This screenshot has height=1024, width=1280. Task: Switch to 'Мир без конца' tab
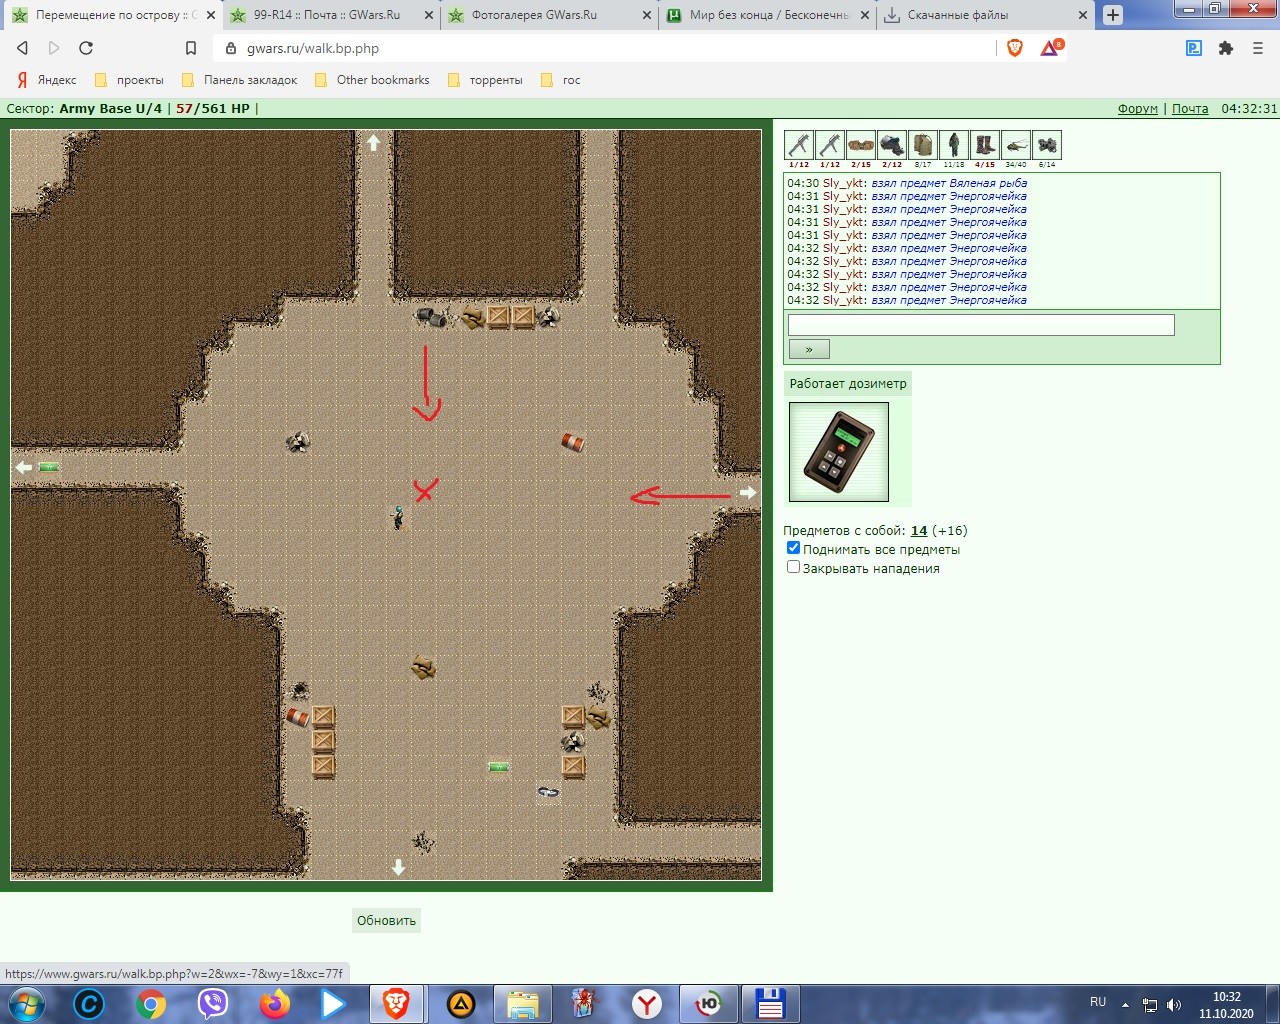coord(768,15)
